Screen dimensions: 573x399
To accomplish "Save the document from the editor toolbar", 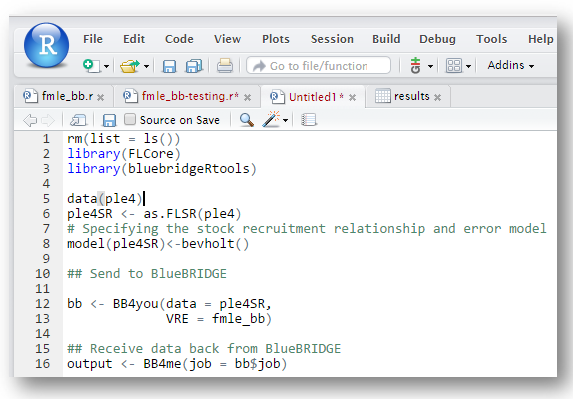I will (109, 120).
